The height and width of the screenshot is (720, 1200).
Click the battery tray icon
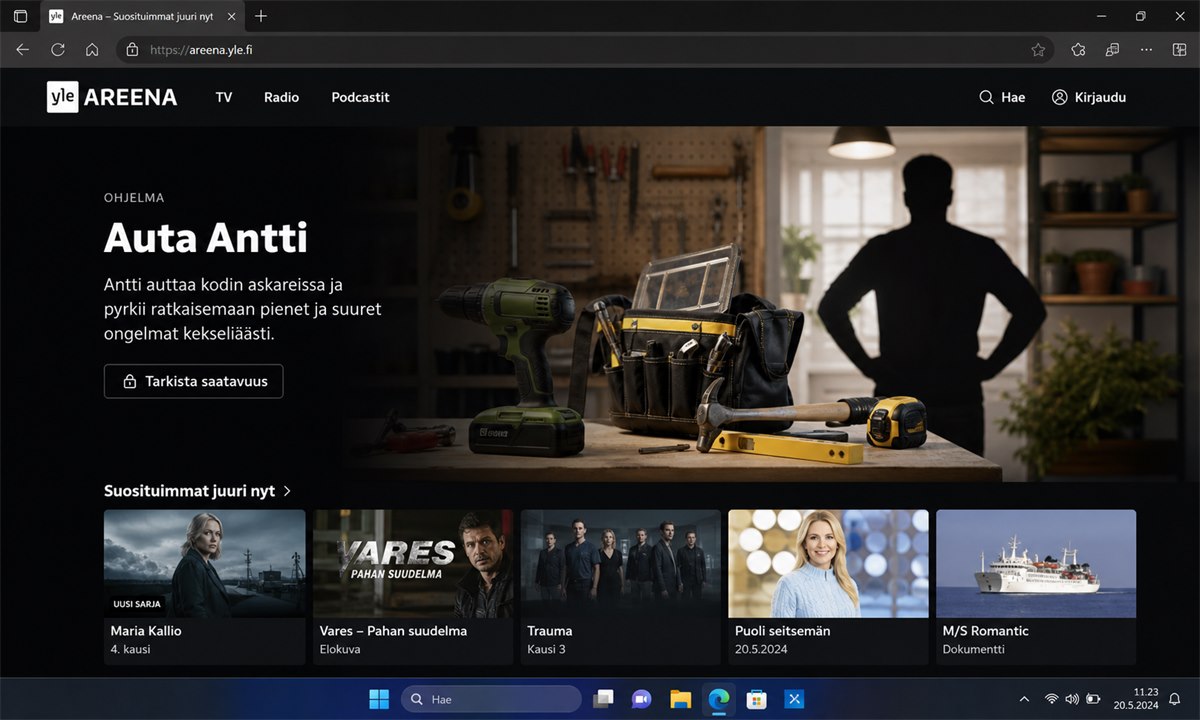click(x=1093, y=699)
